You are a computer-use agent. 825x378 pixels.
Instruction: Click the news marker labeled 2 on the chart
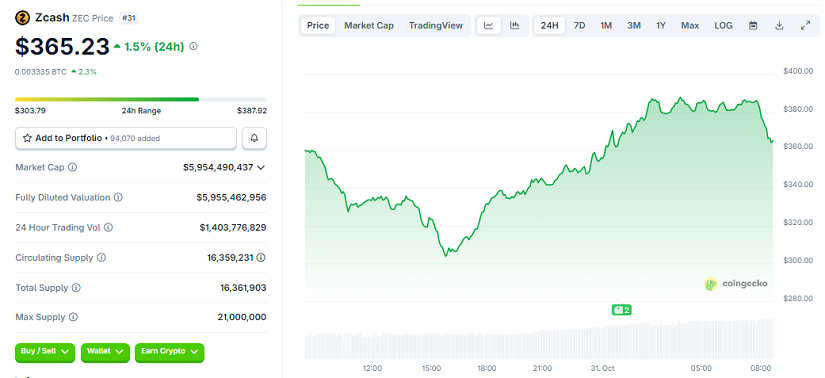point(621,310)
